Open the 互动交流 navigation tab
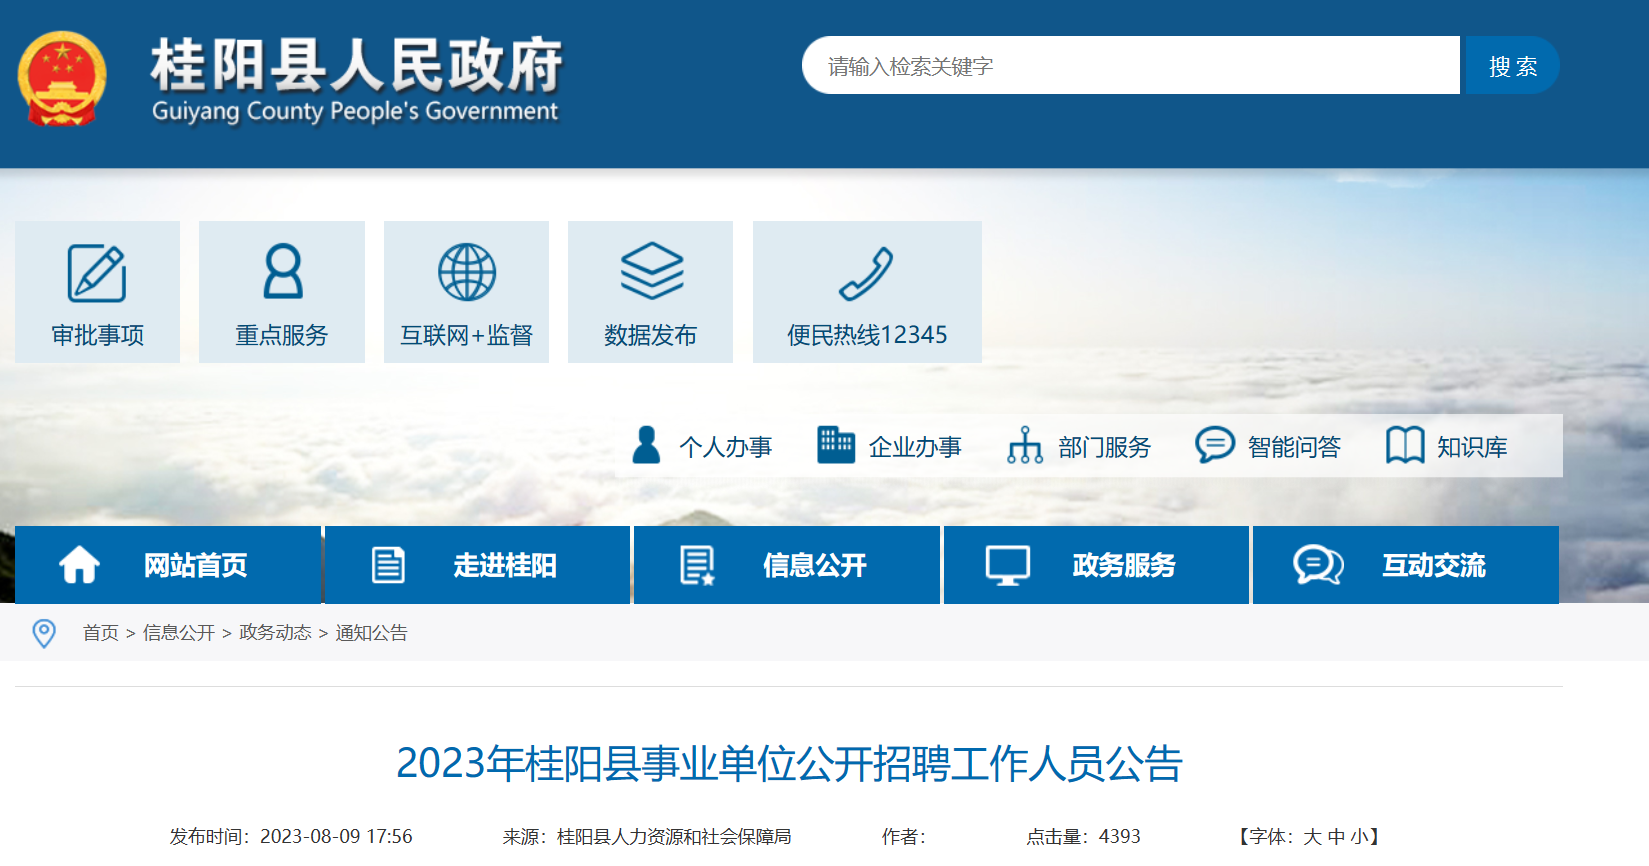1649x866 pixels. [x=1406, y=565]
